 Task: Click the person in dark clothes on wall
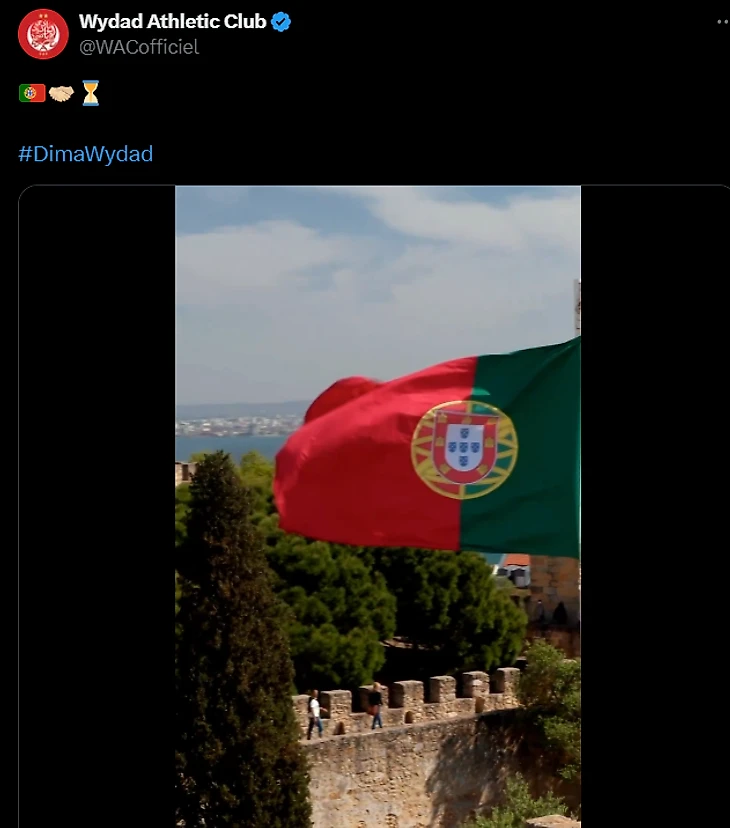click(376, 705)
